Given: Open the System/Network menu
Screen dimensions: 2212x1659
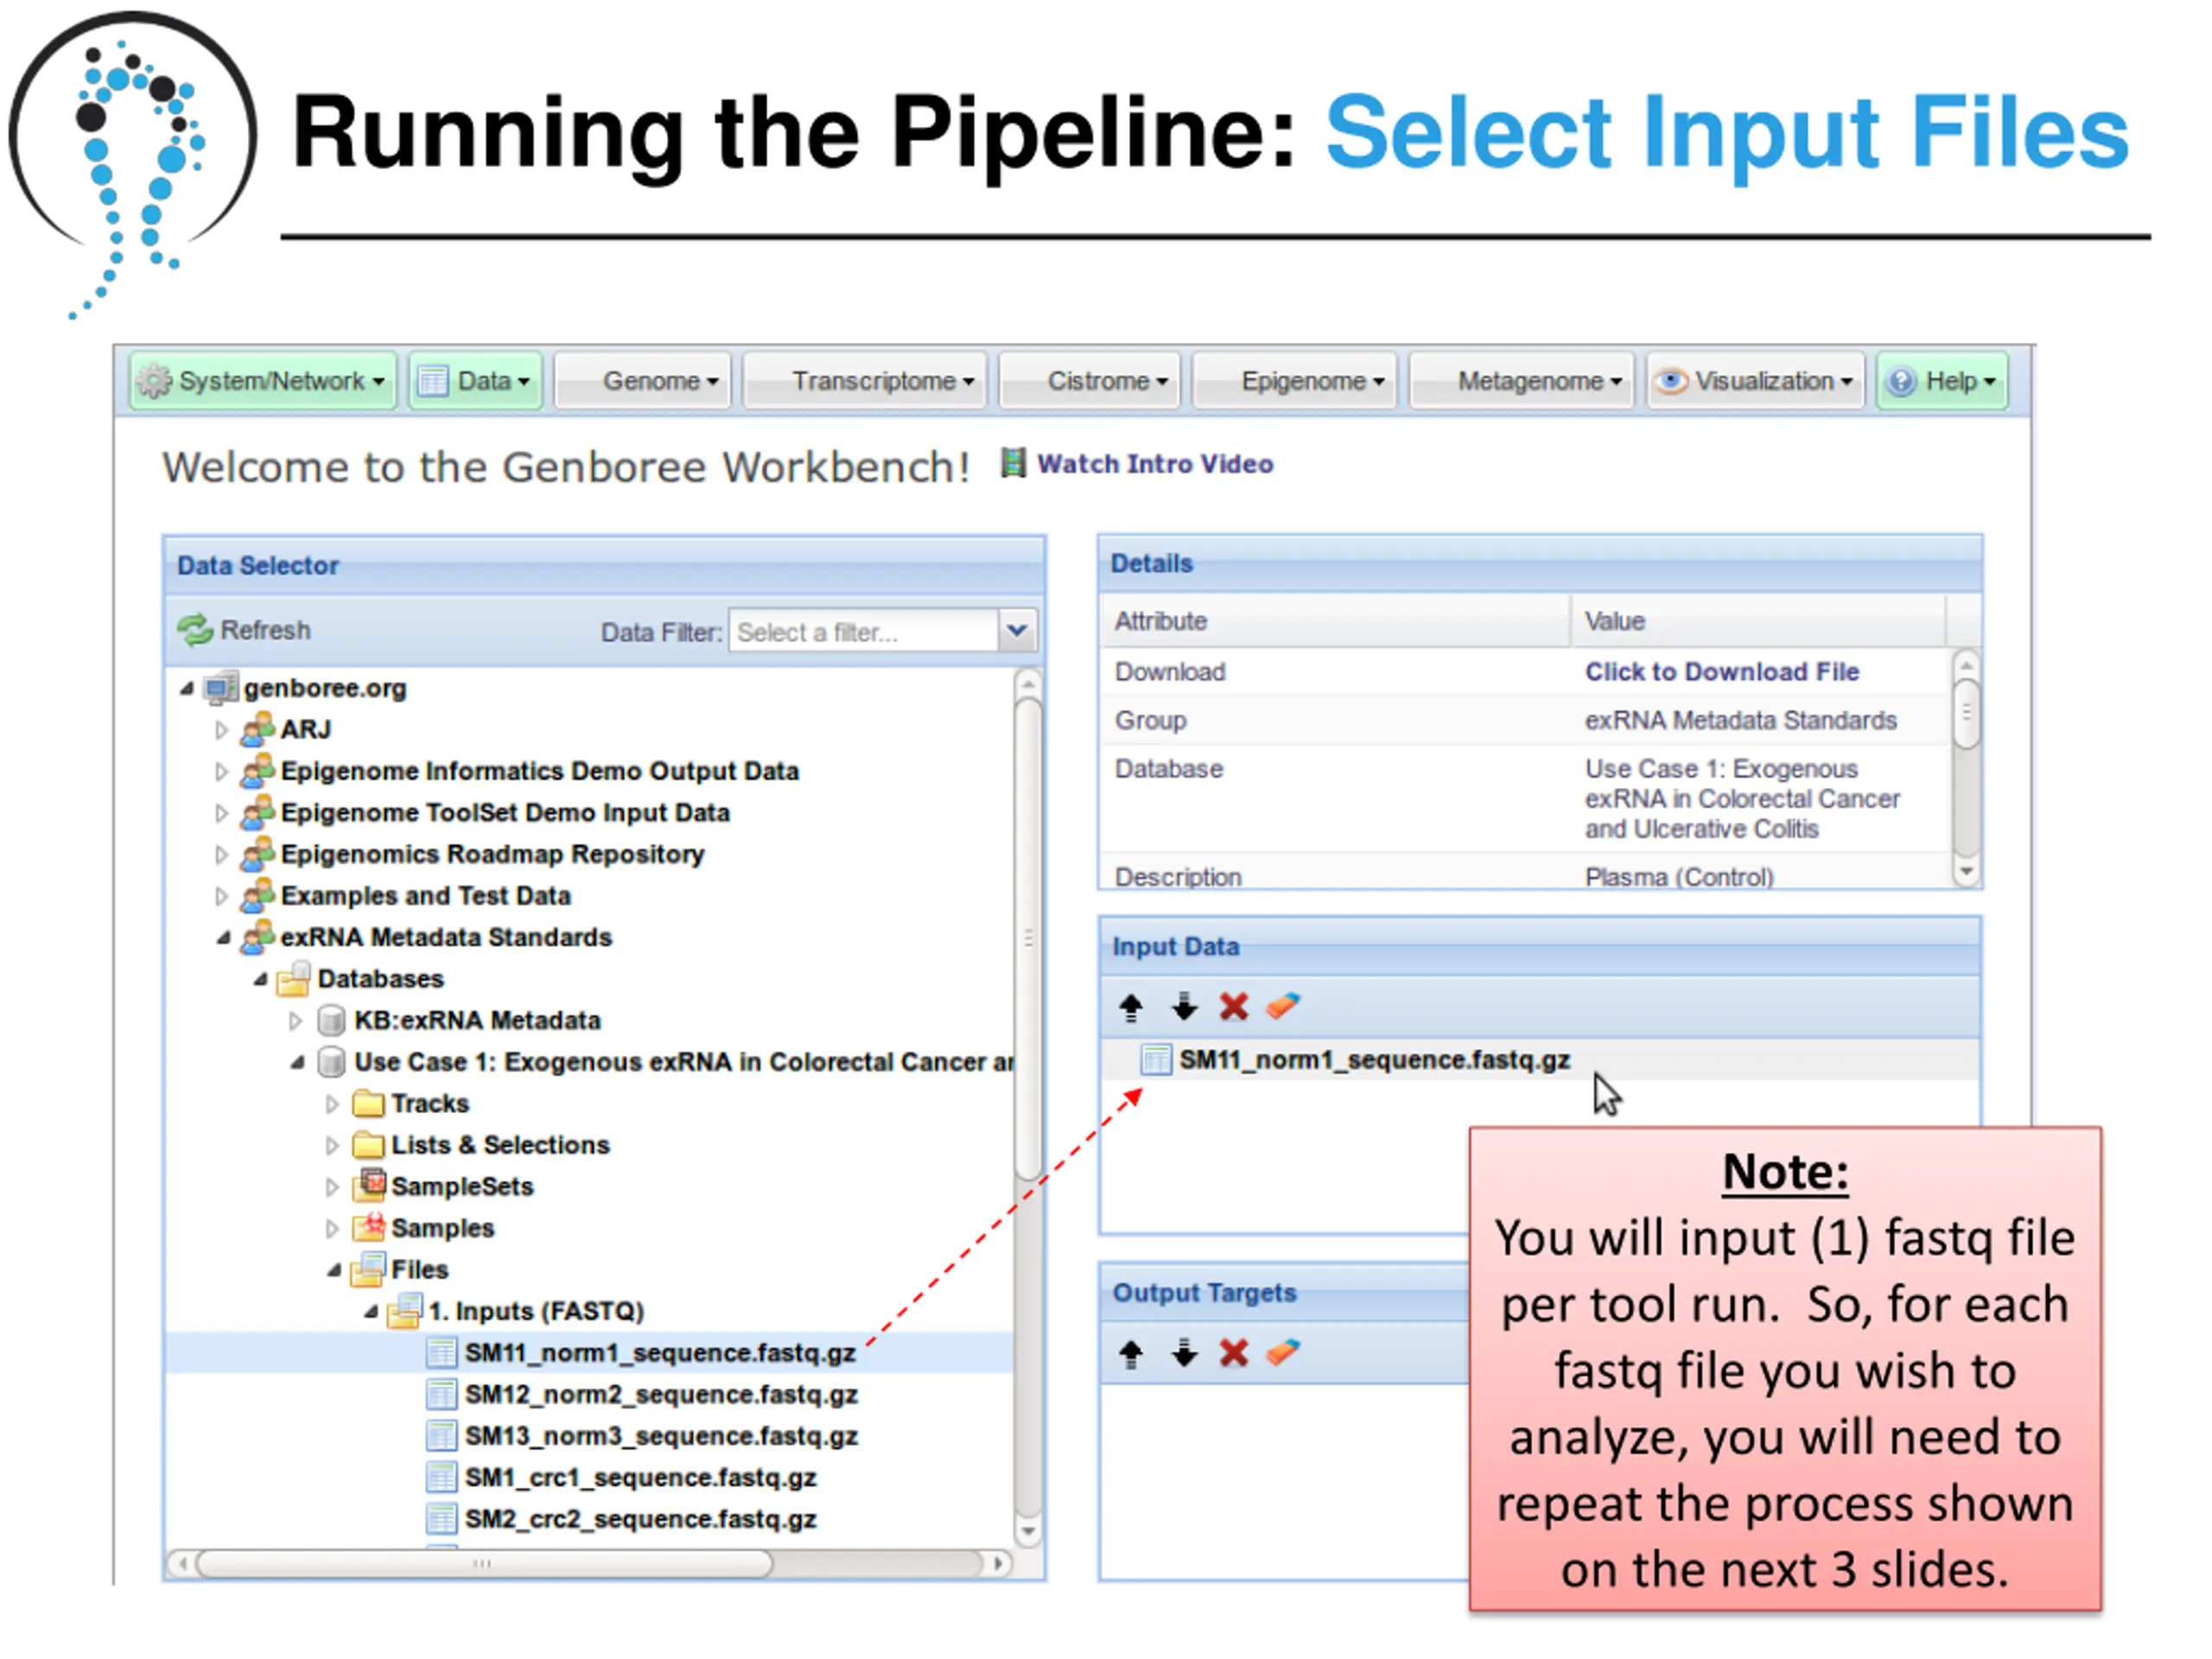Looking at the screenshot, I should click(x=263, y=381).
